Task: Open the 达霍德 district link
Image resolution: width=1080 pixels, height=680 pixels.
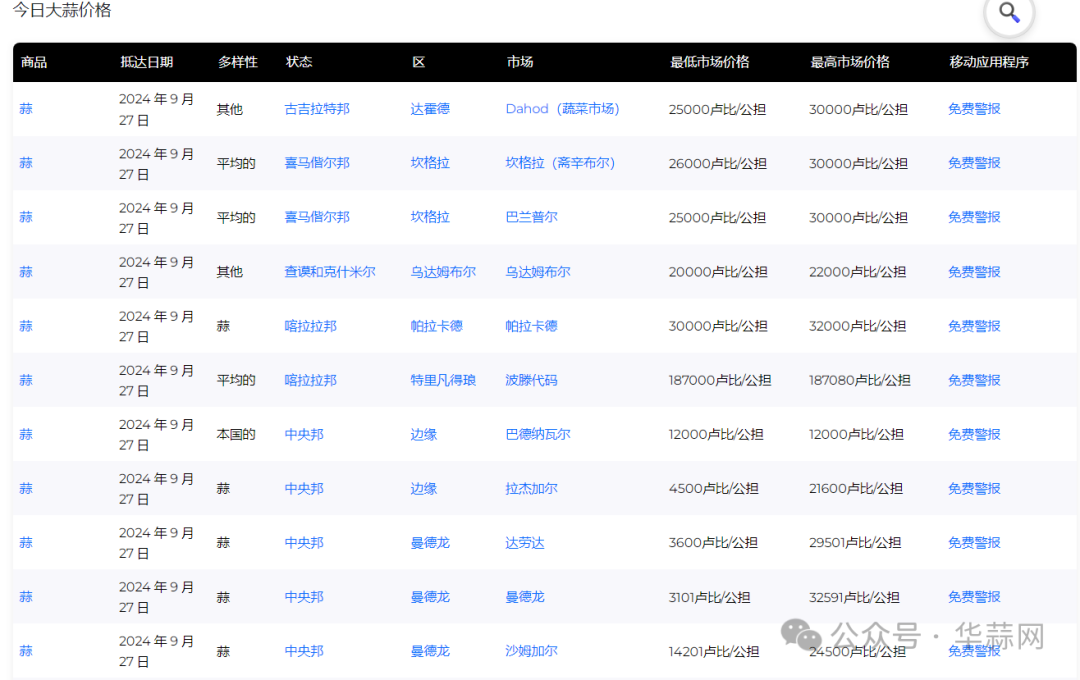Action: click(x=430, y=109)
